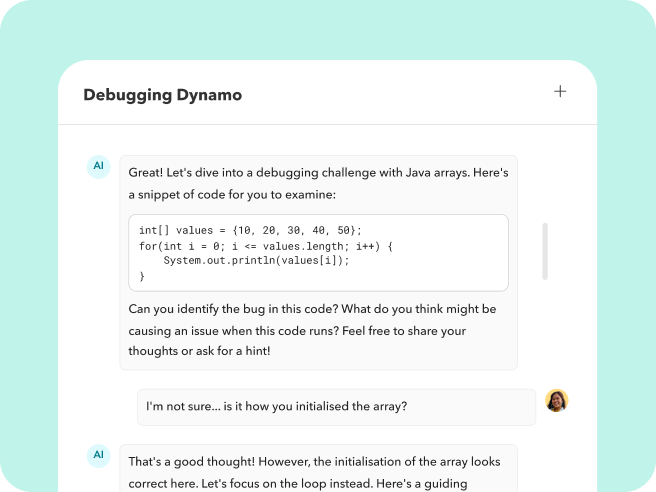Click the plus icon to start new chat
656x492 pixels.
560,92
